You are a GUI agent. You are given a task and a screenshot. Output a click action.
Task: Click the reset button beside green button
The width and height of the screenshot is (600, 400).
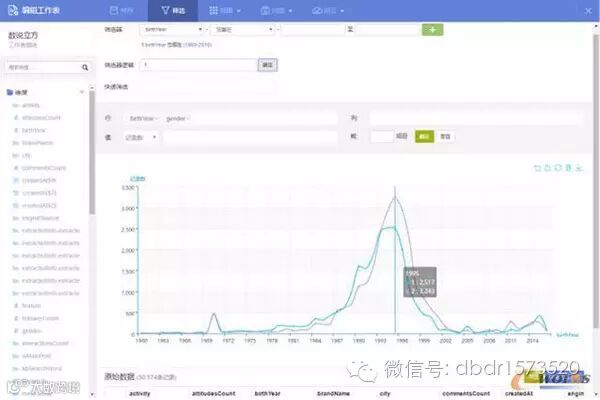(445, 136)
